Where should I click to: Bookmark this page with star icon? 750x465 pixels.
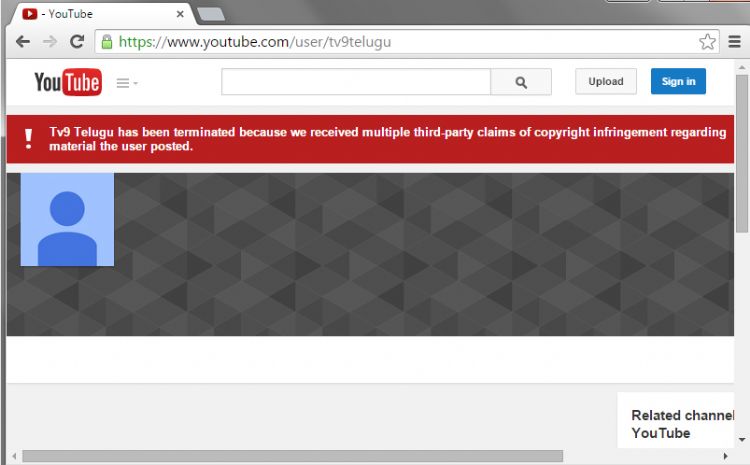707,42
